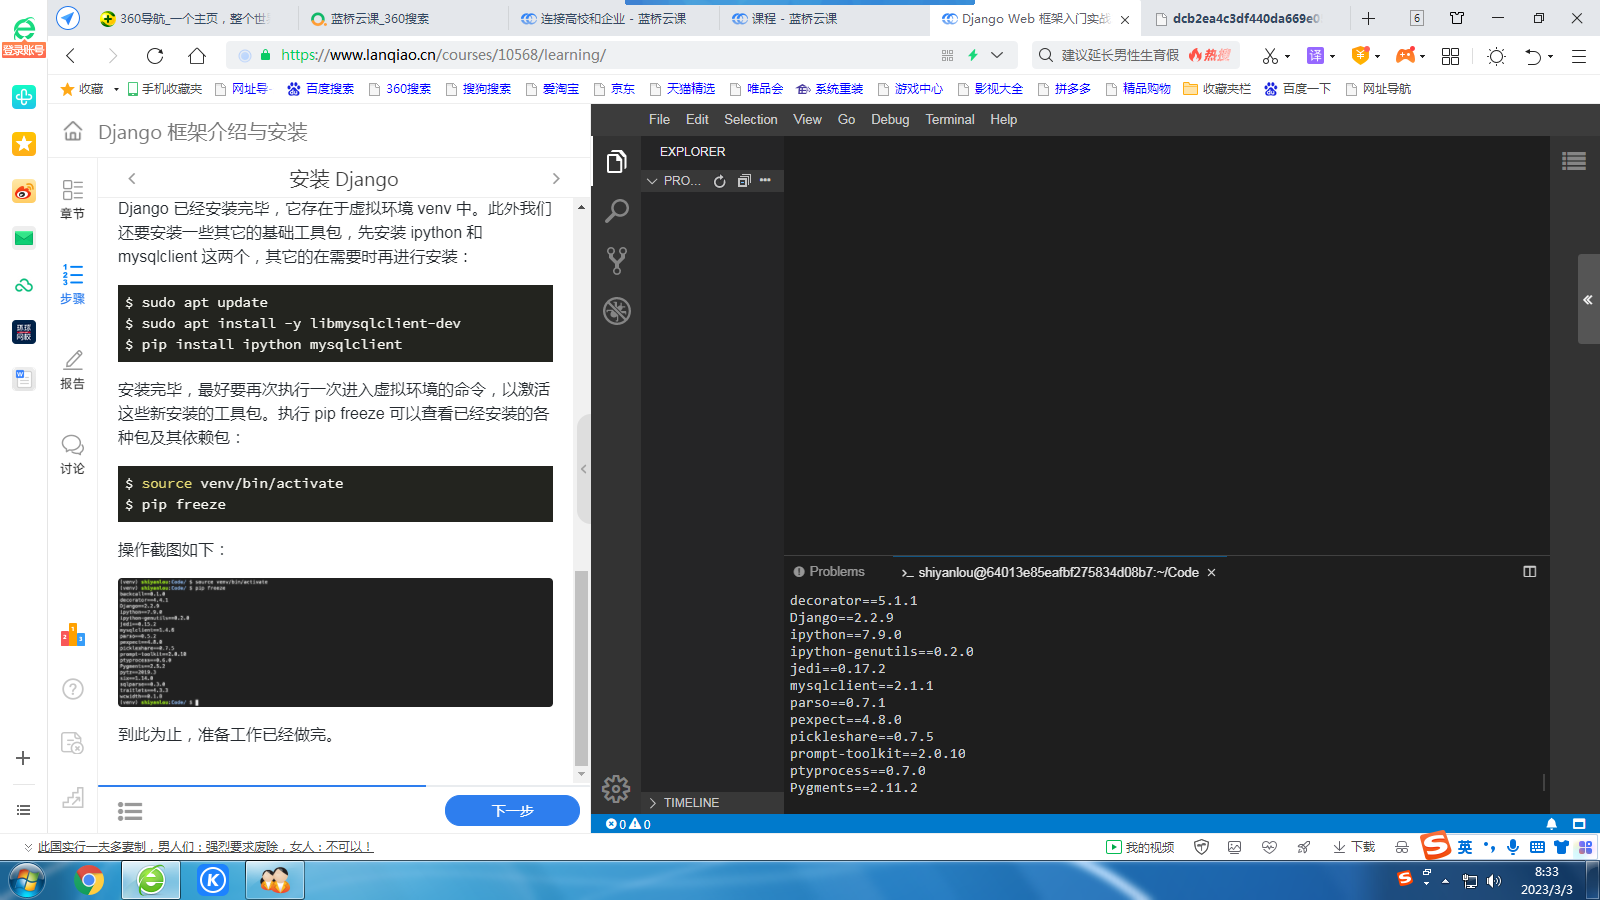Click the 下一步 next button
Image resolution: width=1600 pixels, height=900 pixels.
coord(512,811)
